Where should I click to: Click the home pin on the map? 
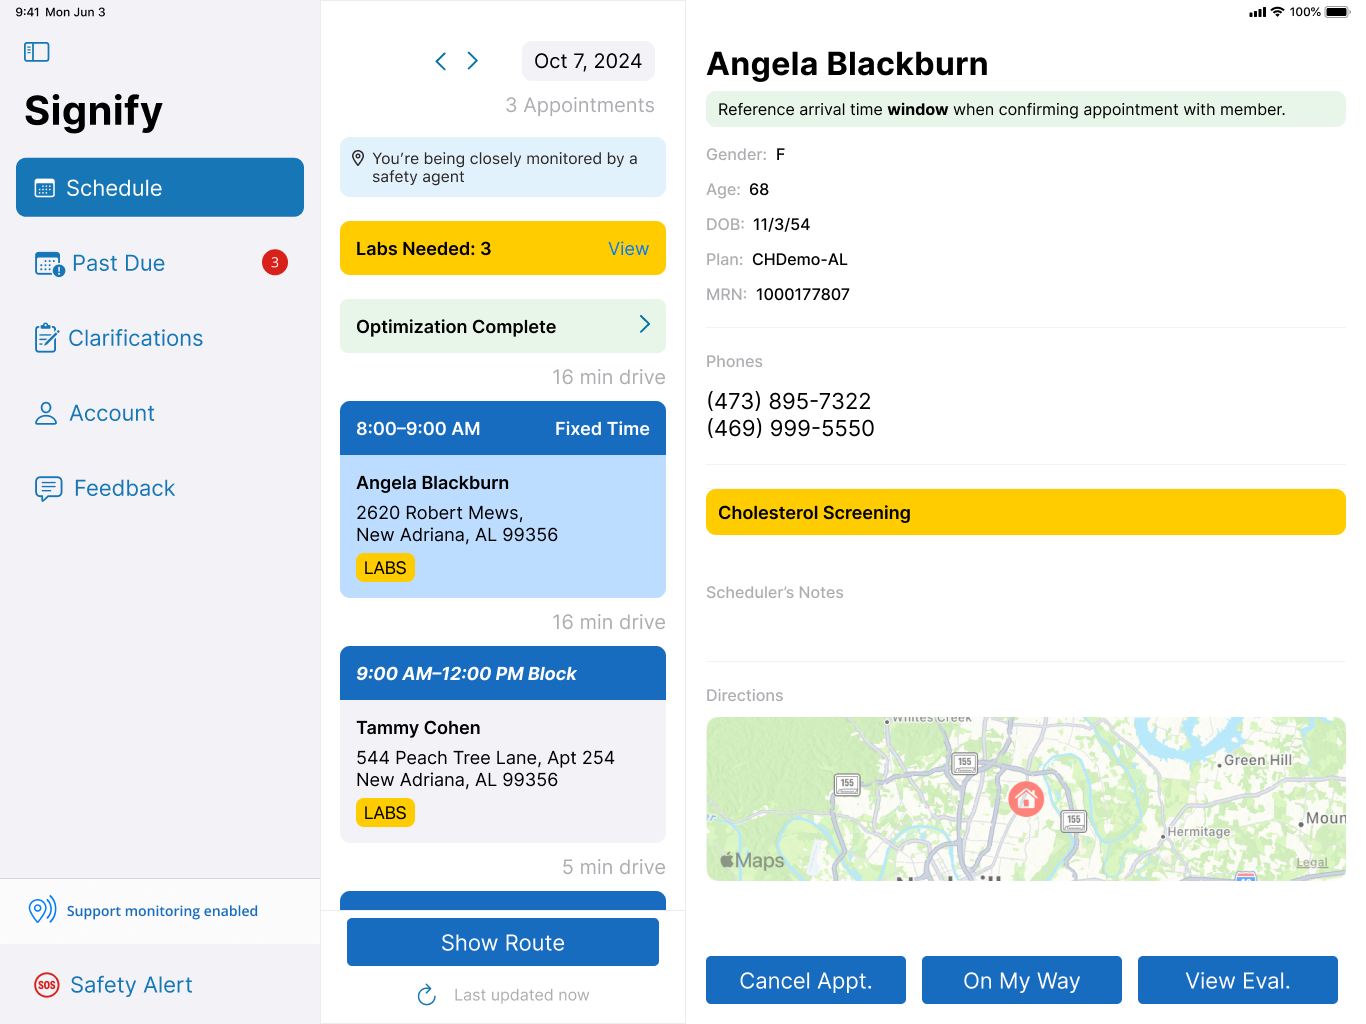[x=1026, y=799]
